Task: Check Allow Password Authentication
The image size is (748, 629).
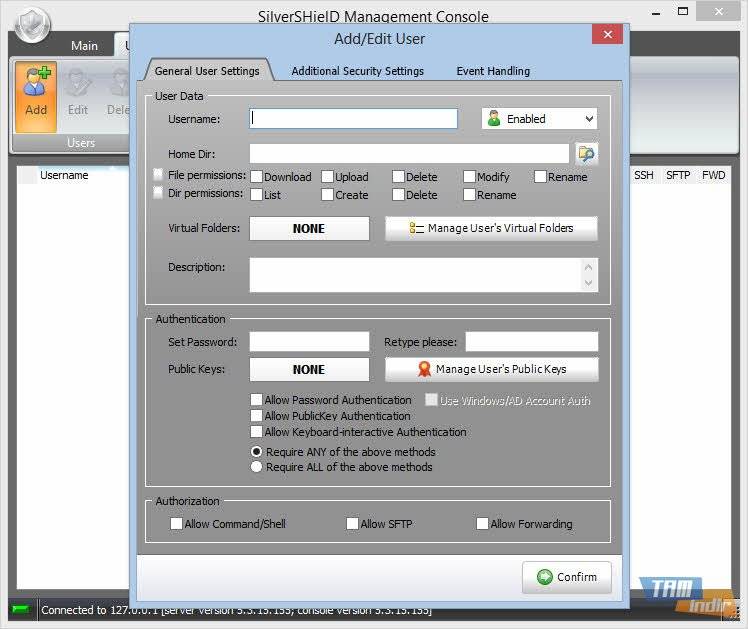Action: (x=257, y=400)
